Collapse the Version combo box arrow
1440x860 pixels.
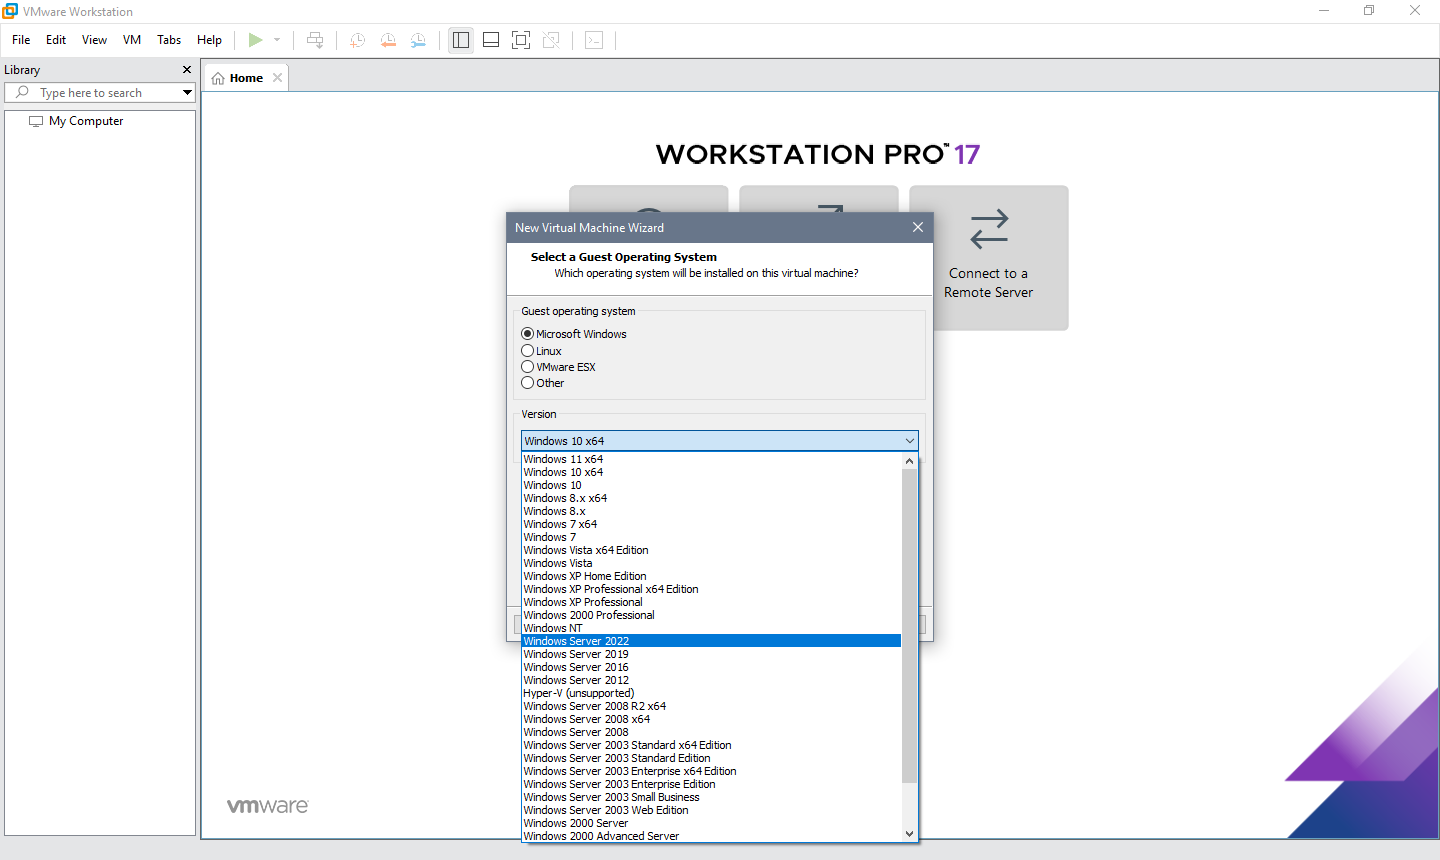tap(909, 441)
